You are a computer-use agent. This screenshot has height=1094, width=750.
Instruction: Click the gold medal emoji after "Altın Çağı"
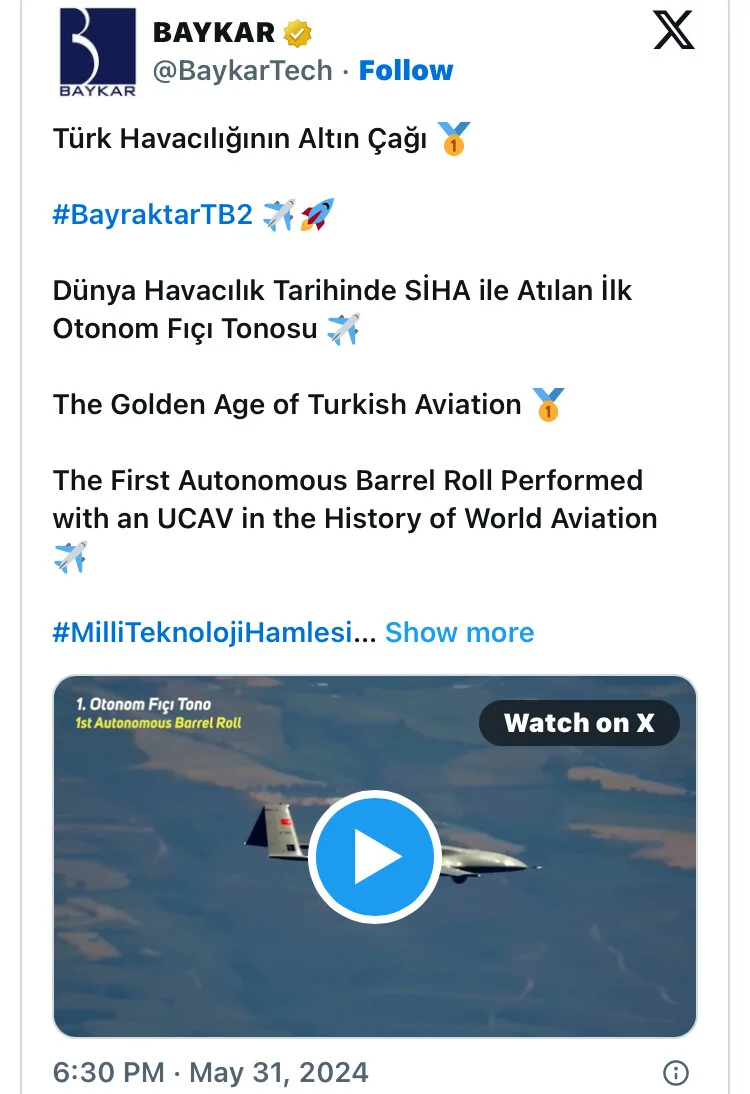pos(454,139)
